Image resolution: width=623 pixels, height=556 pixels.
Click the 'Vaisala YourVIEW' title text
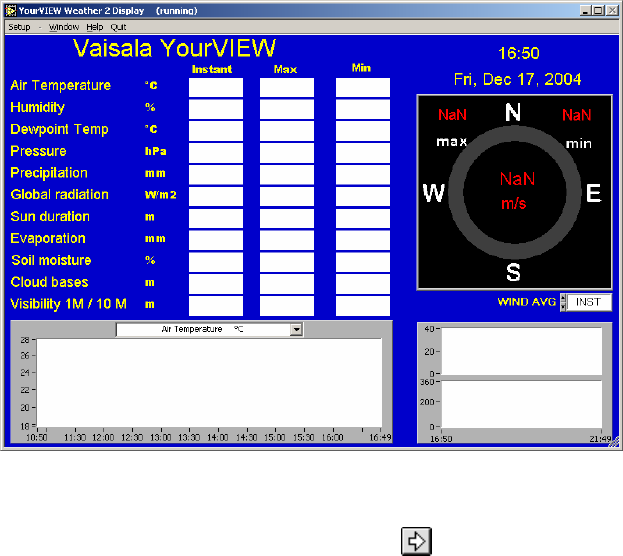click(x=174, y=48)
